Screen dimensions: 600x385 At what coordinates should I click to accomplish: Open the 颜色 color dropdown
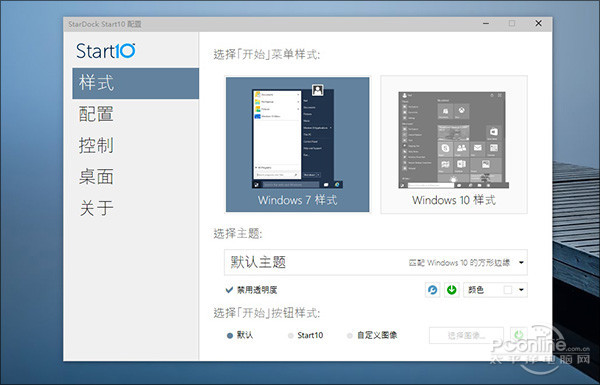click(496, 290)
